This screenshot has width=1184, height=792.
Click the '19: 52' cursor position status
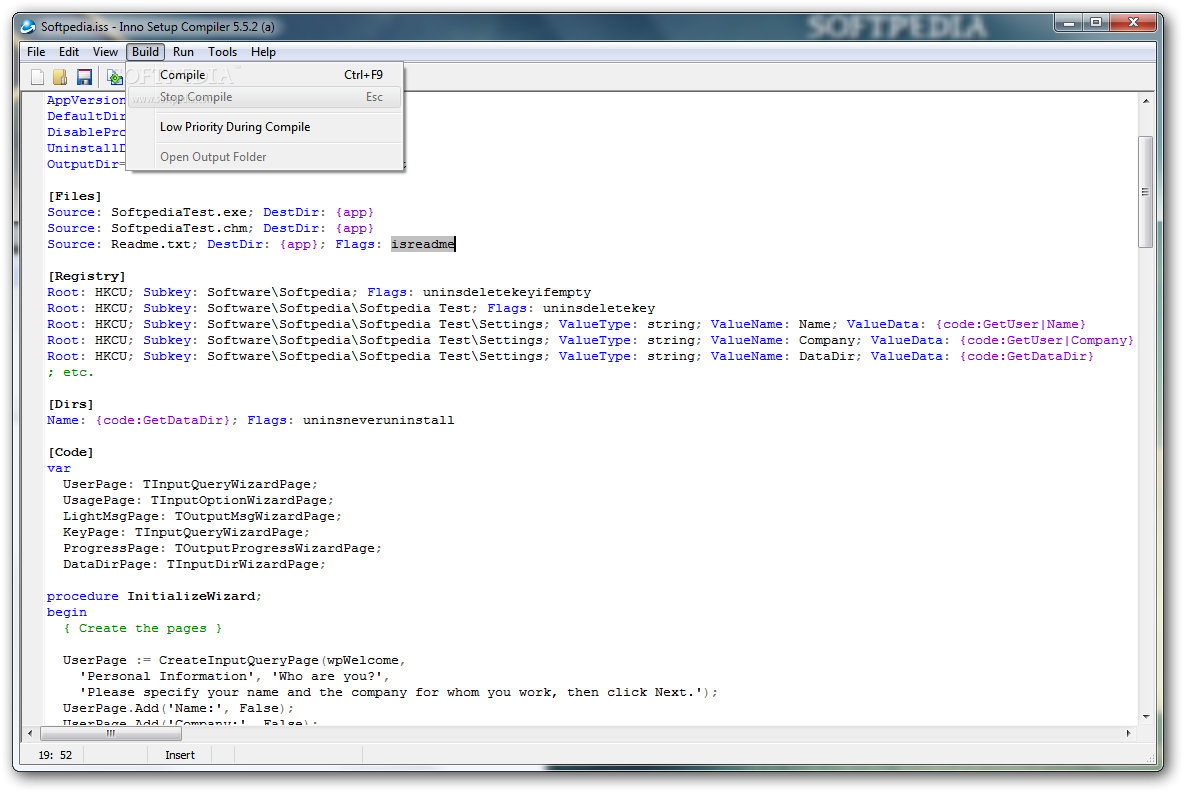click(x=55, y=755)
